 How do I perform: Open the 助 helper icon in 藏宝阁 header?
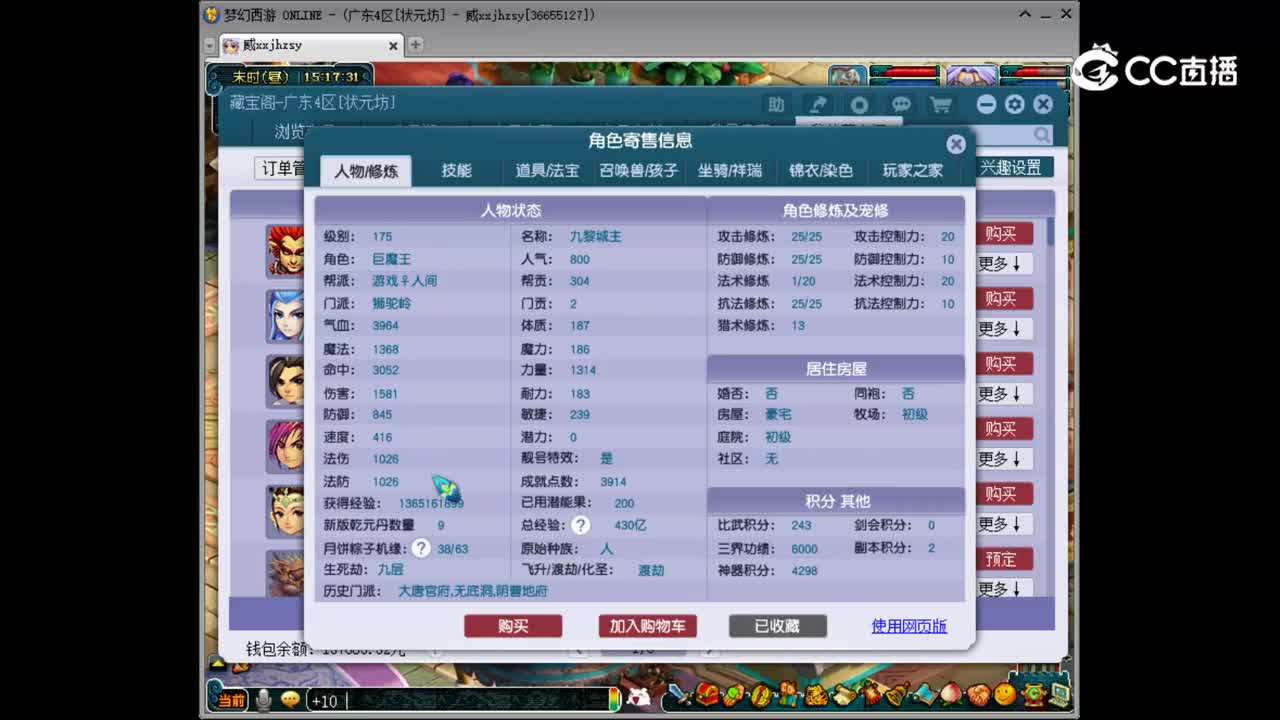coord(776,104)
